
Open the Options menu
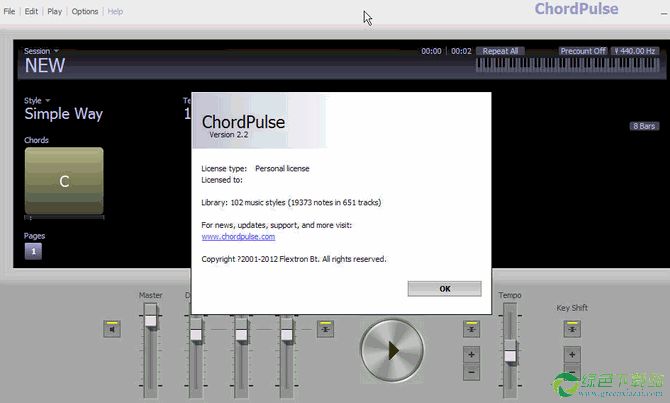click(85, 12)
